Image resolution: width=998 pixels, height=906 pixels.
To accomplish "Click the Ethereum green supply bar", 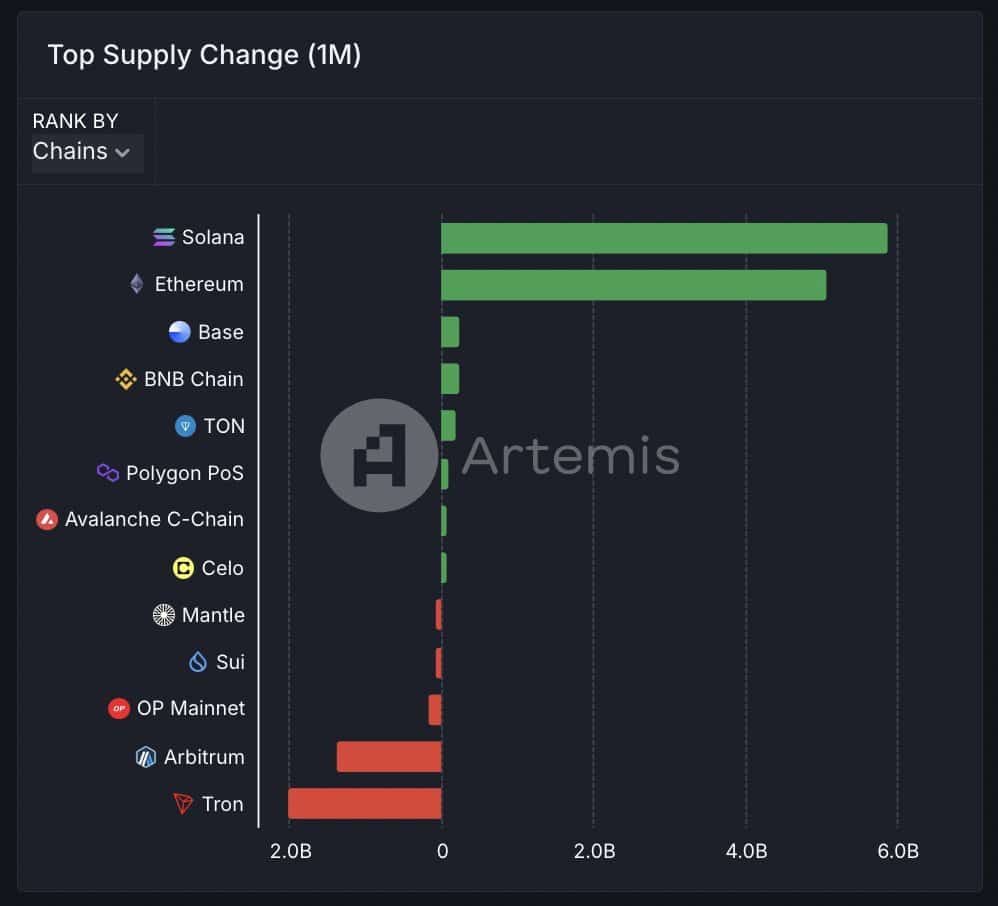I will pos(633,285).
